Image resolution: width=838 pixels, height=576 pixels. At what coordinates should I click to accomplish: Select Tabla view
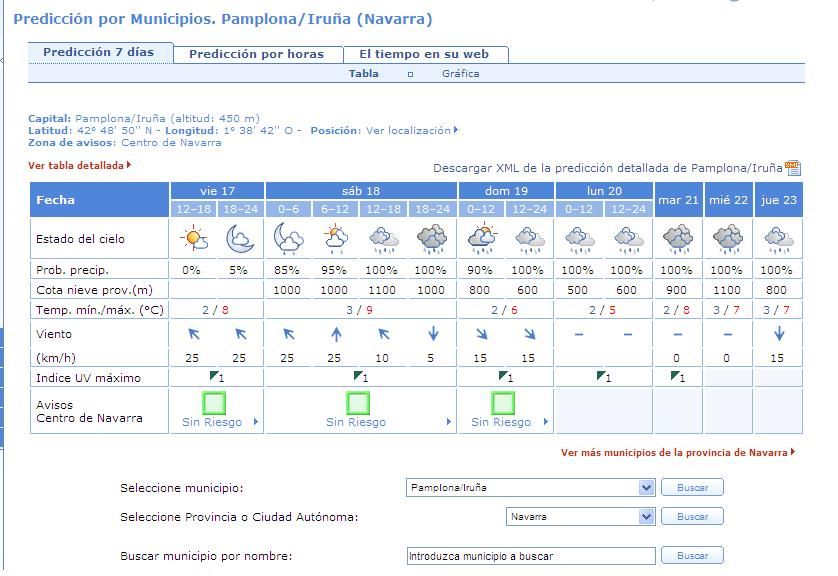click(x=363, y=74)
